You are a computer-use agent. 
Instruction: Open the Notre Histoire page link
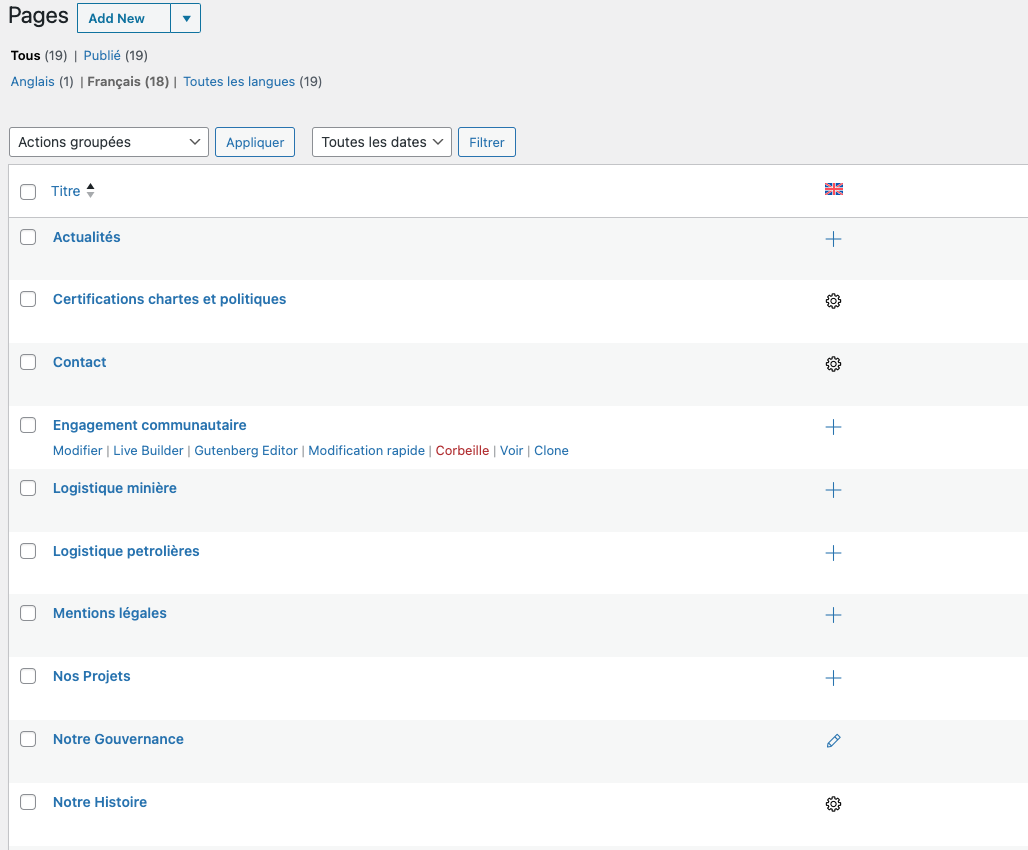(100, 802)
